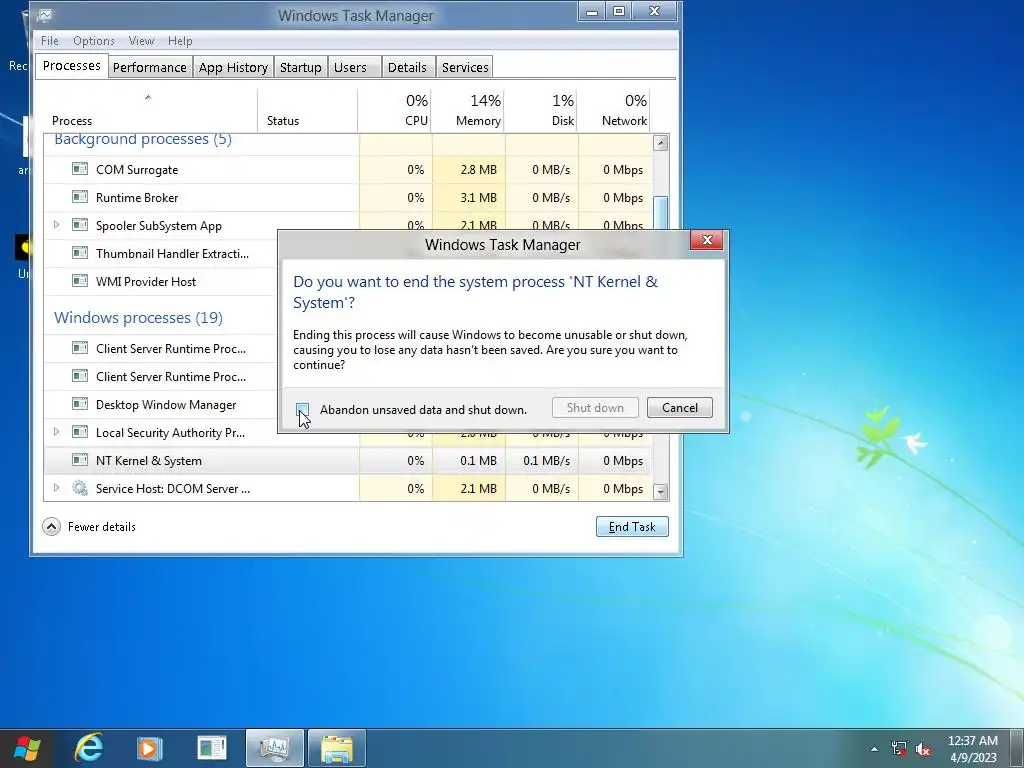Sort processes by Memory column
This screenshot has width=1024, height=768.
468,110
